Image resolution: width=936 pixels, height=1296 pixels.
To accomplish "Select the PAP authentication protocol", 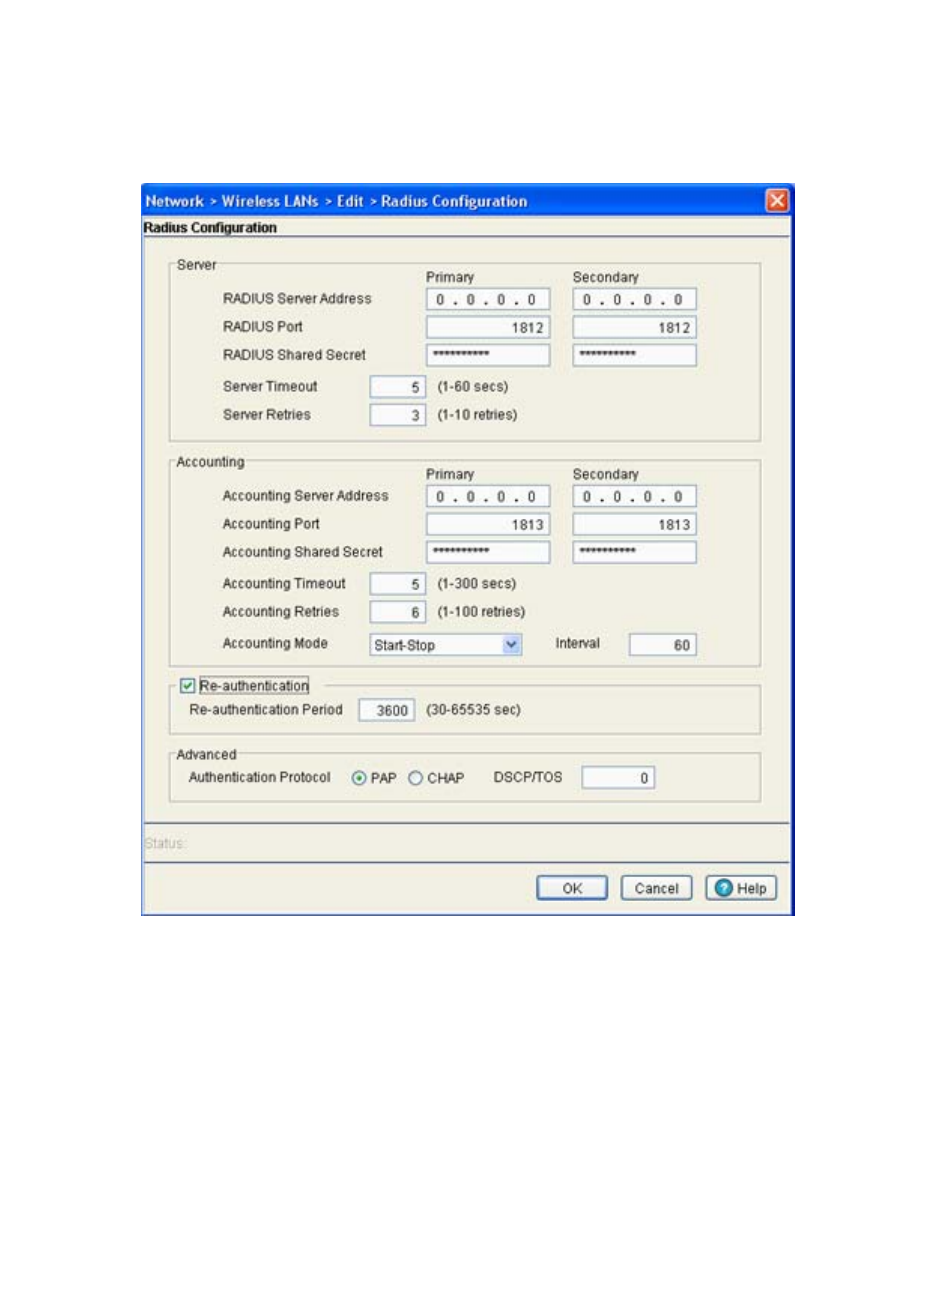I will [359, 778].
